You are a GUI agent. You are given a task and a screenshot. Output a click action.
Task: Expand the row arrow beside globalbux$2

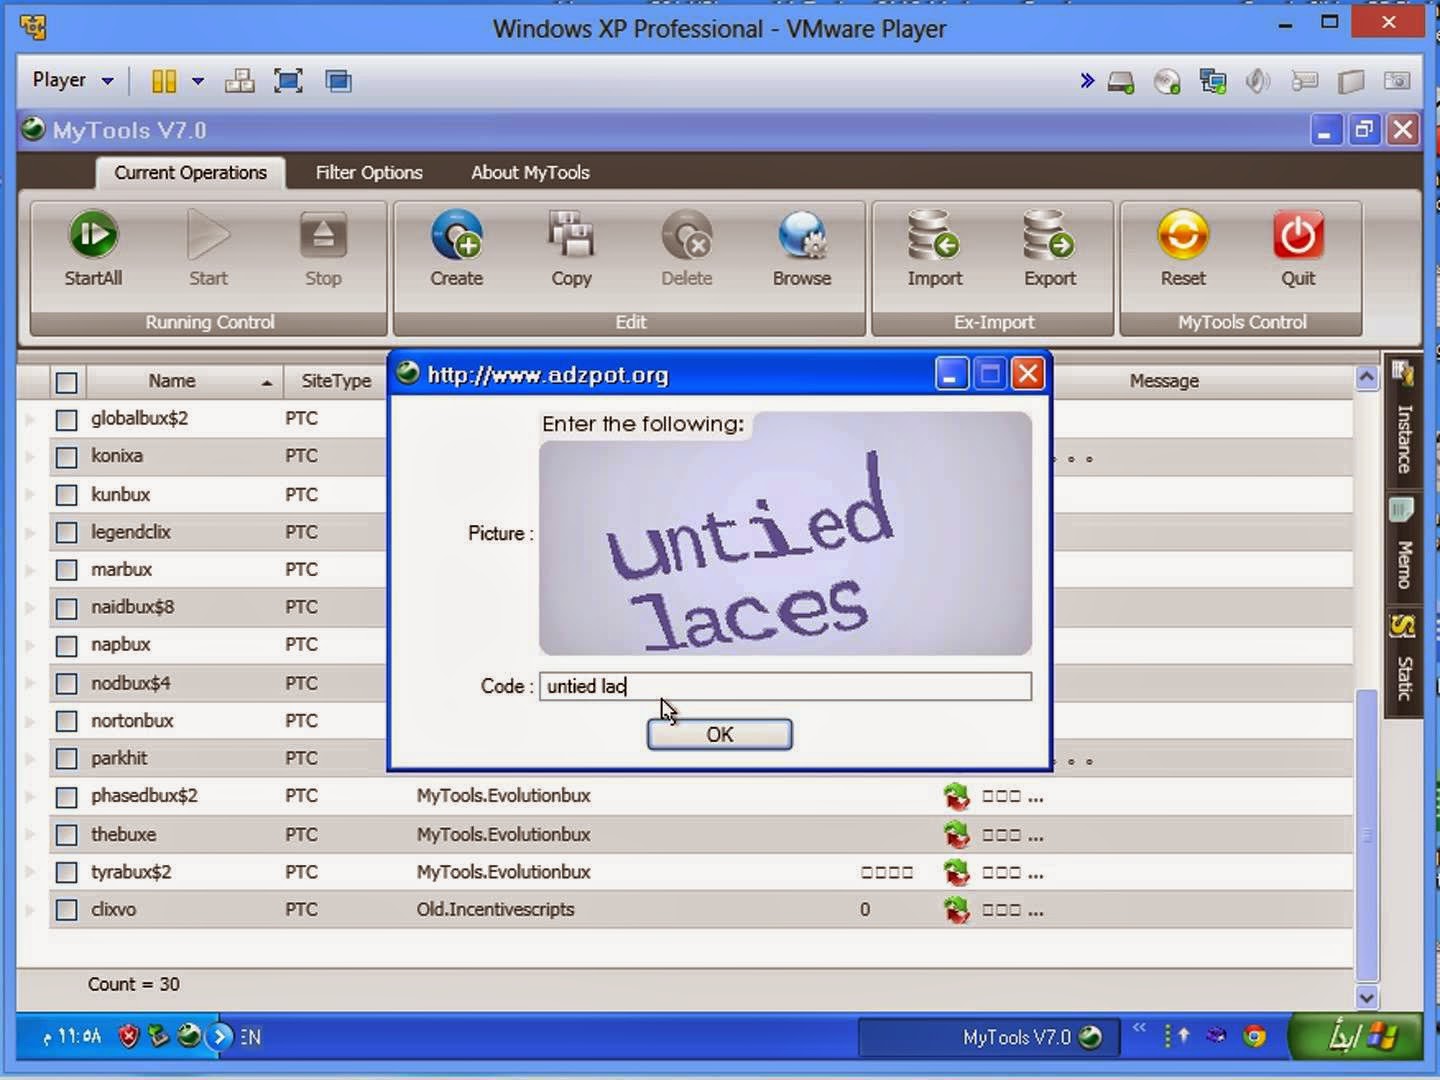tap(30, 419)
